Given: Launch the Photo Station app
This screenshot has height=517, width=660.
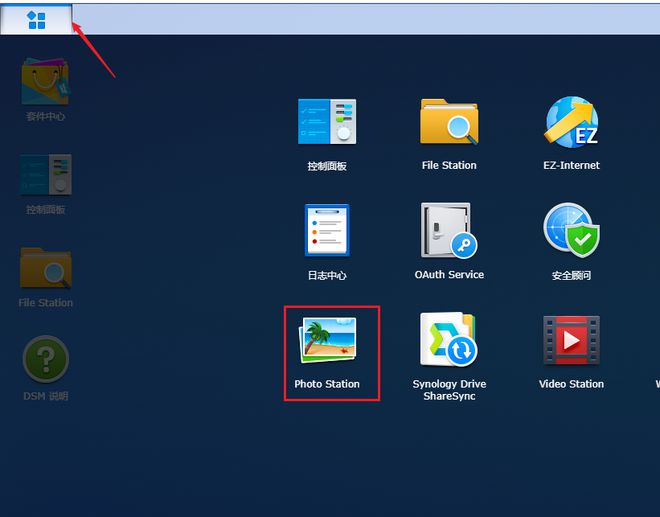Looking at the screenshot, I should point(327,340).
